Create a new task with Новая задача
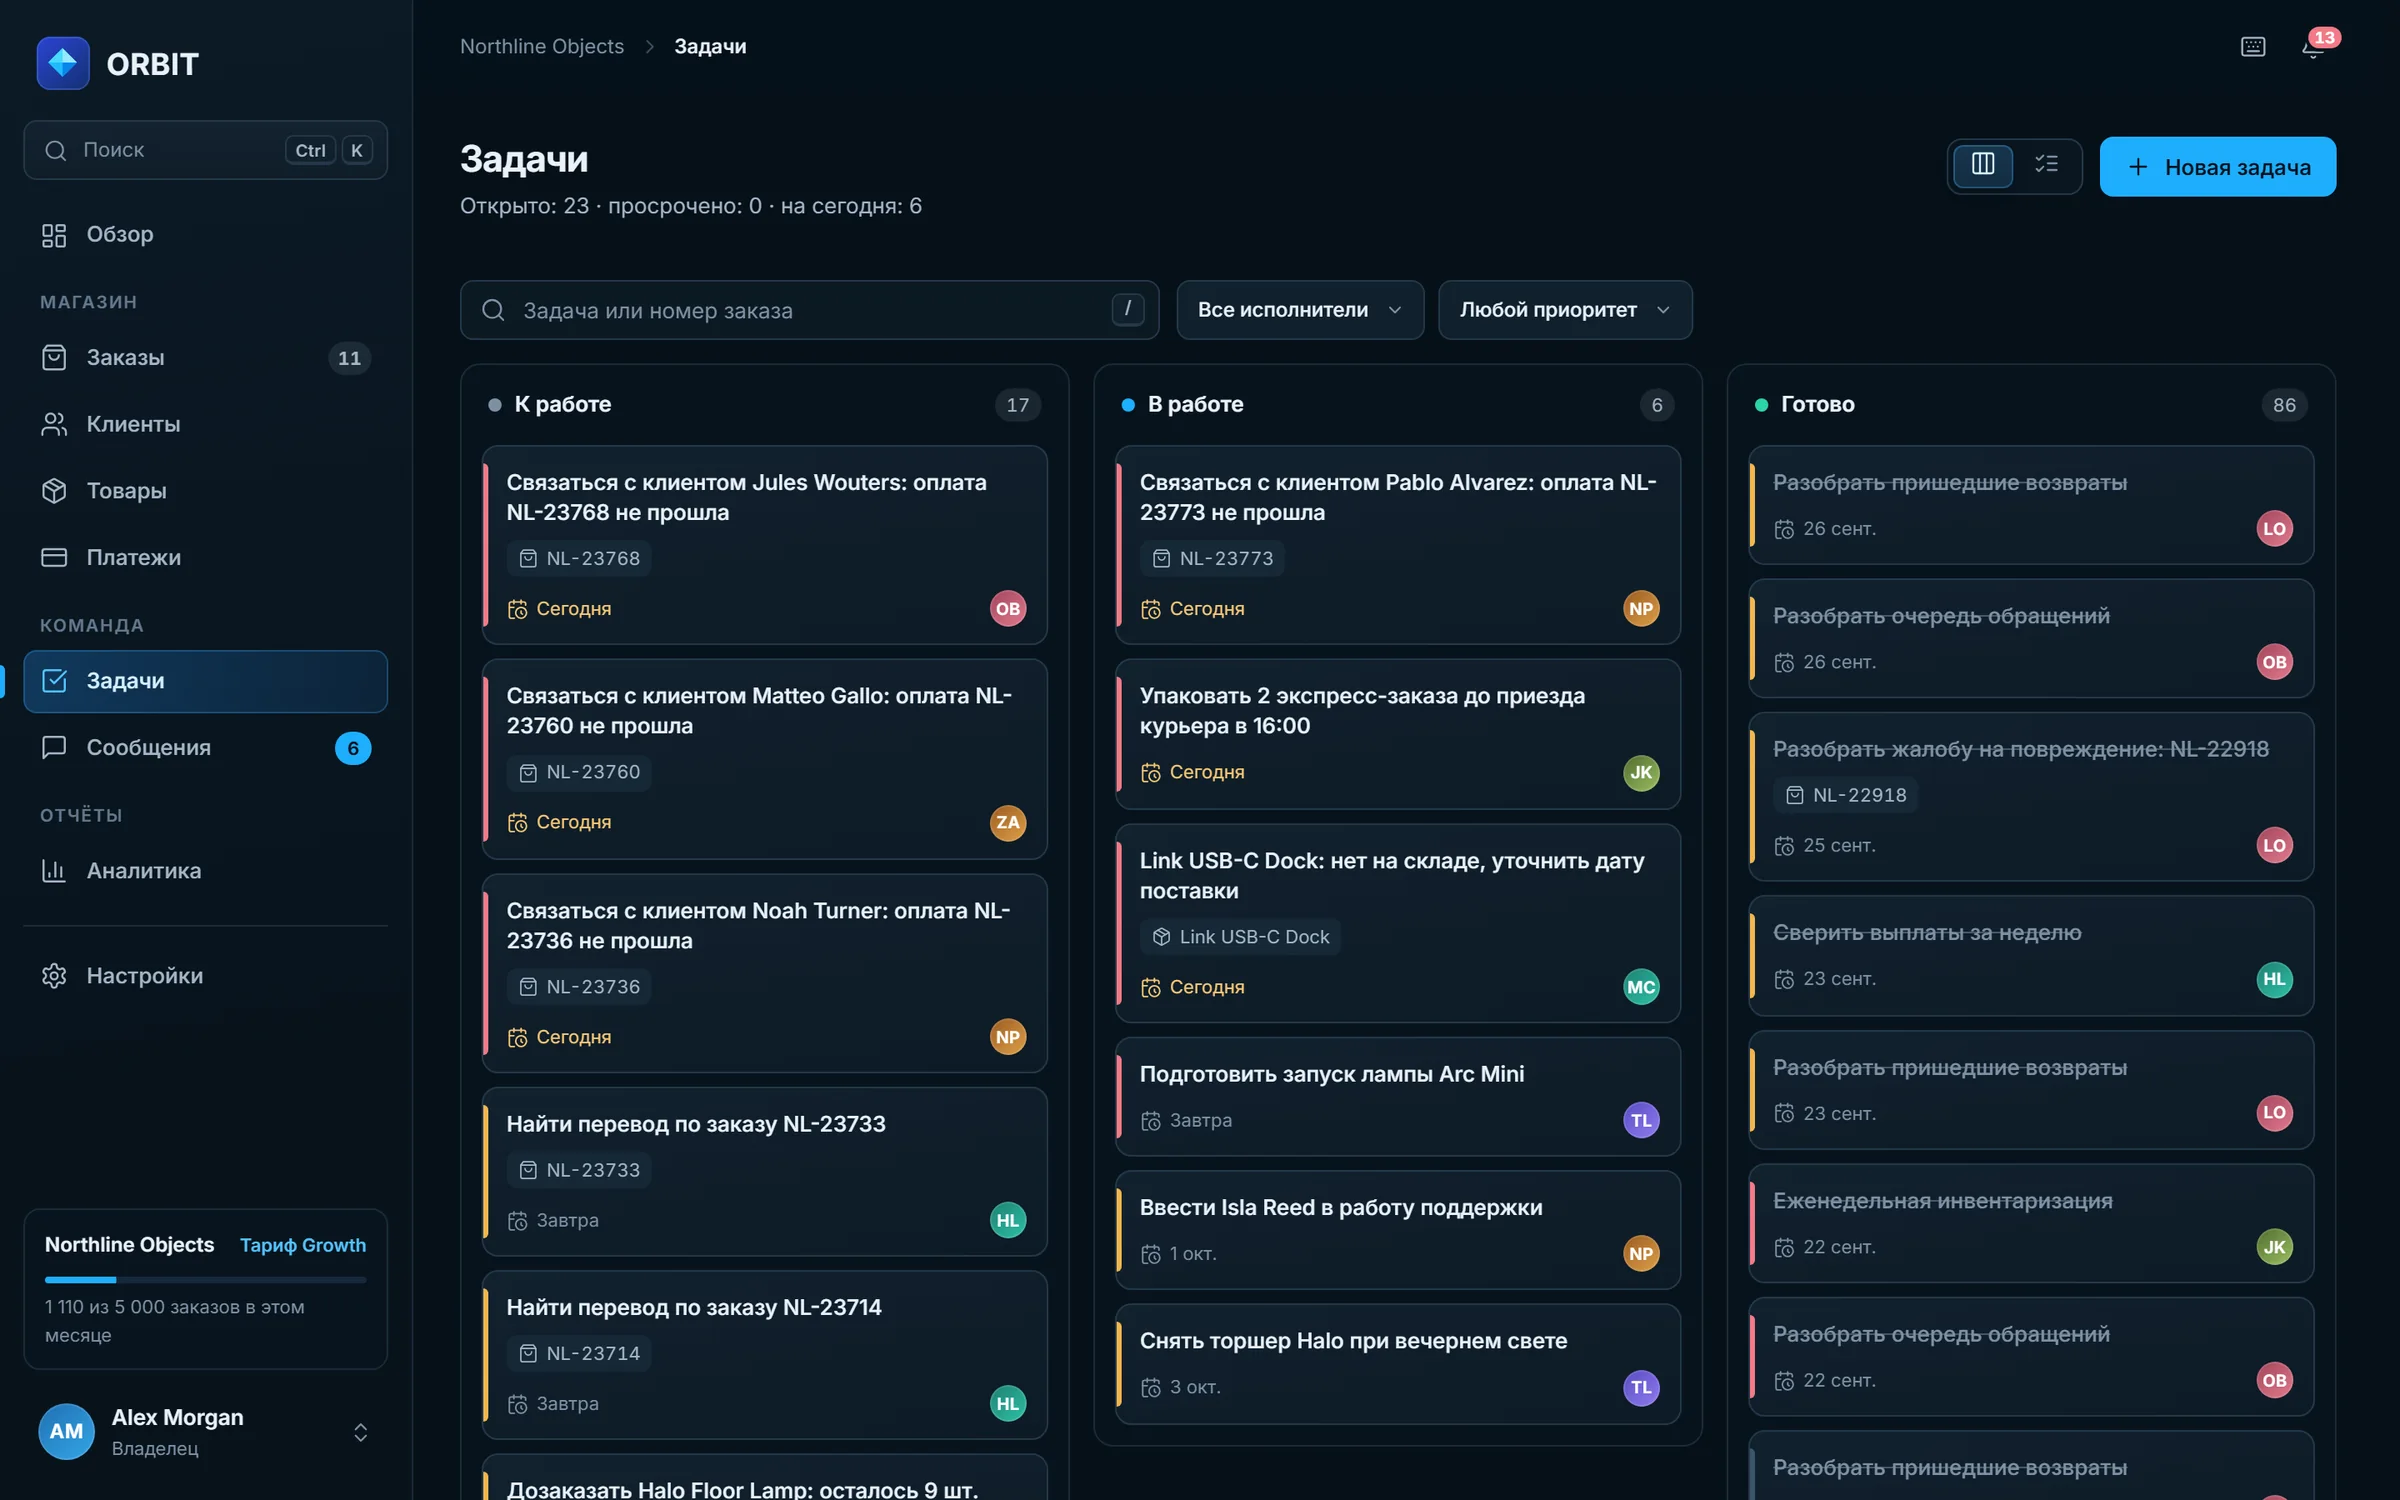The width and height of the screenshot is (2400, 1500). click(2218, 166)
